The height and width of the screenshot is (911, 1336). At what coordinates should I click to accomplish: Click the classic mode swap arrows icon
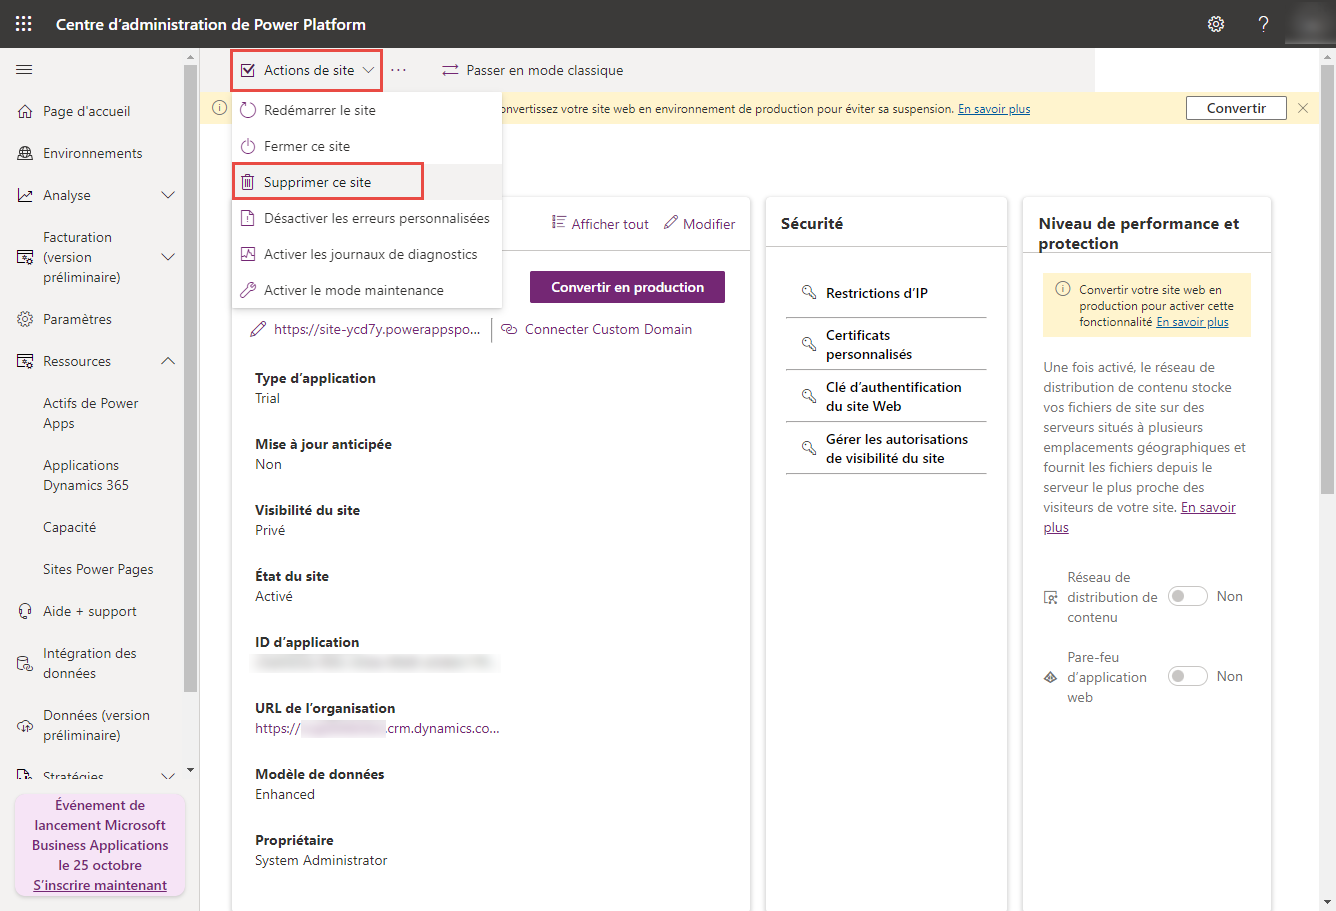(450, 70)
